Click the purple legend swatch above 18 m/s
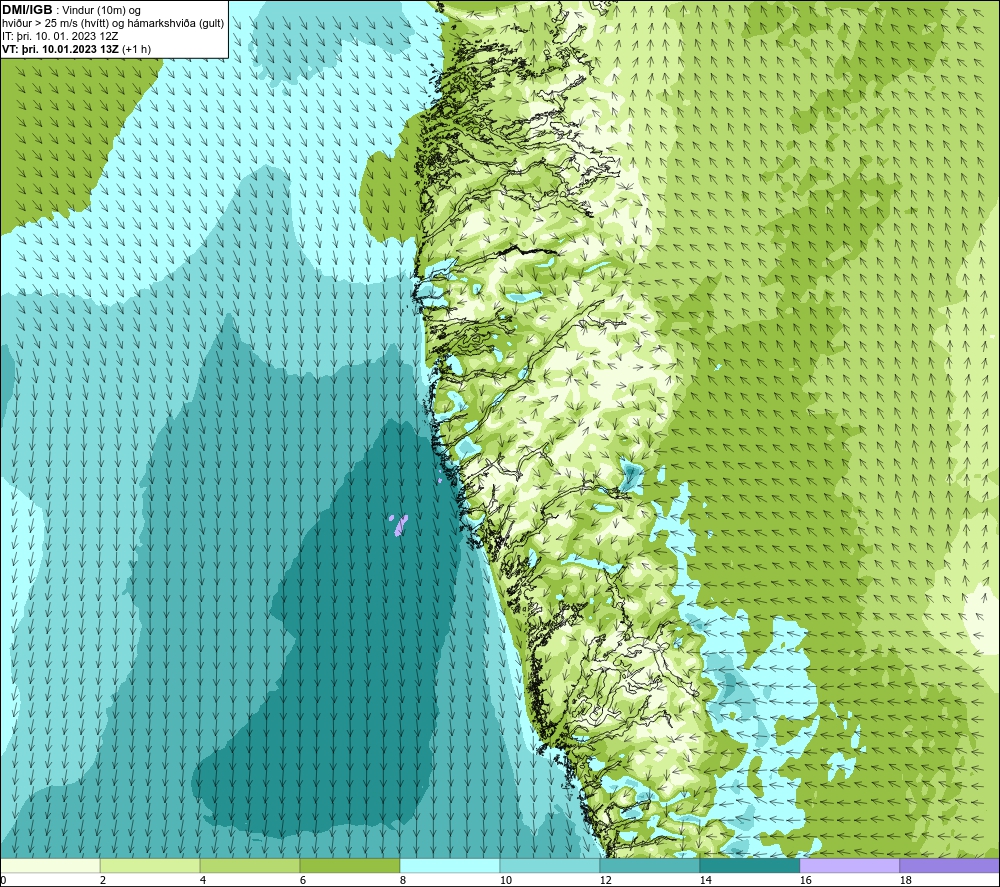 [949, 865]
